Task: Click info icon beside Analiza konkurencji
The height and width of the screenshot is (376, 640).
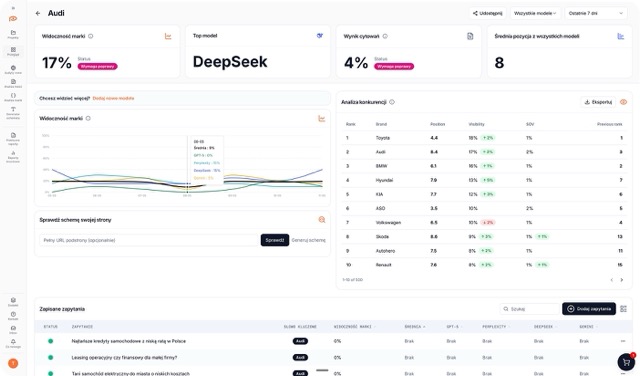Action: (392, 102)
